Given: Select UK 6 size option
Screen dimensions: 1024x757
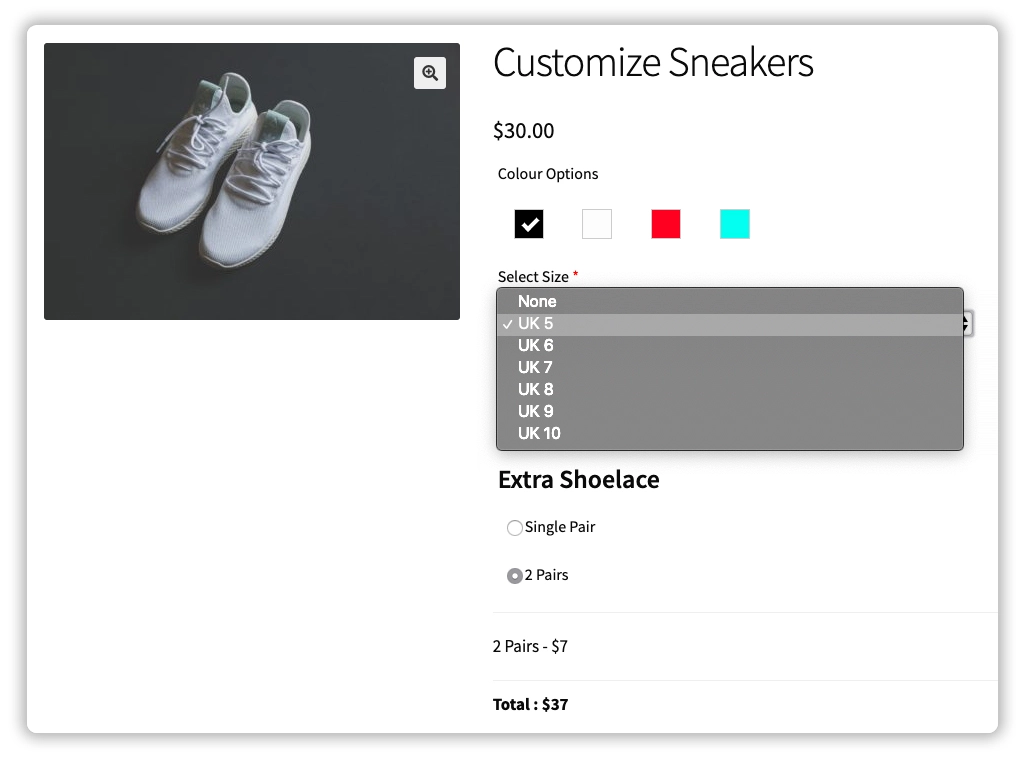Looking at the screenshot, I should click(536, 346).
